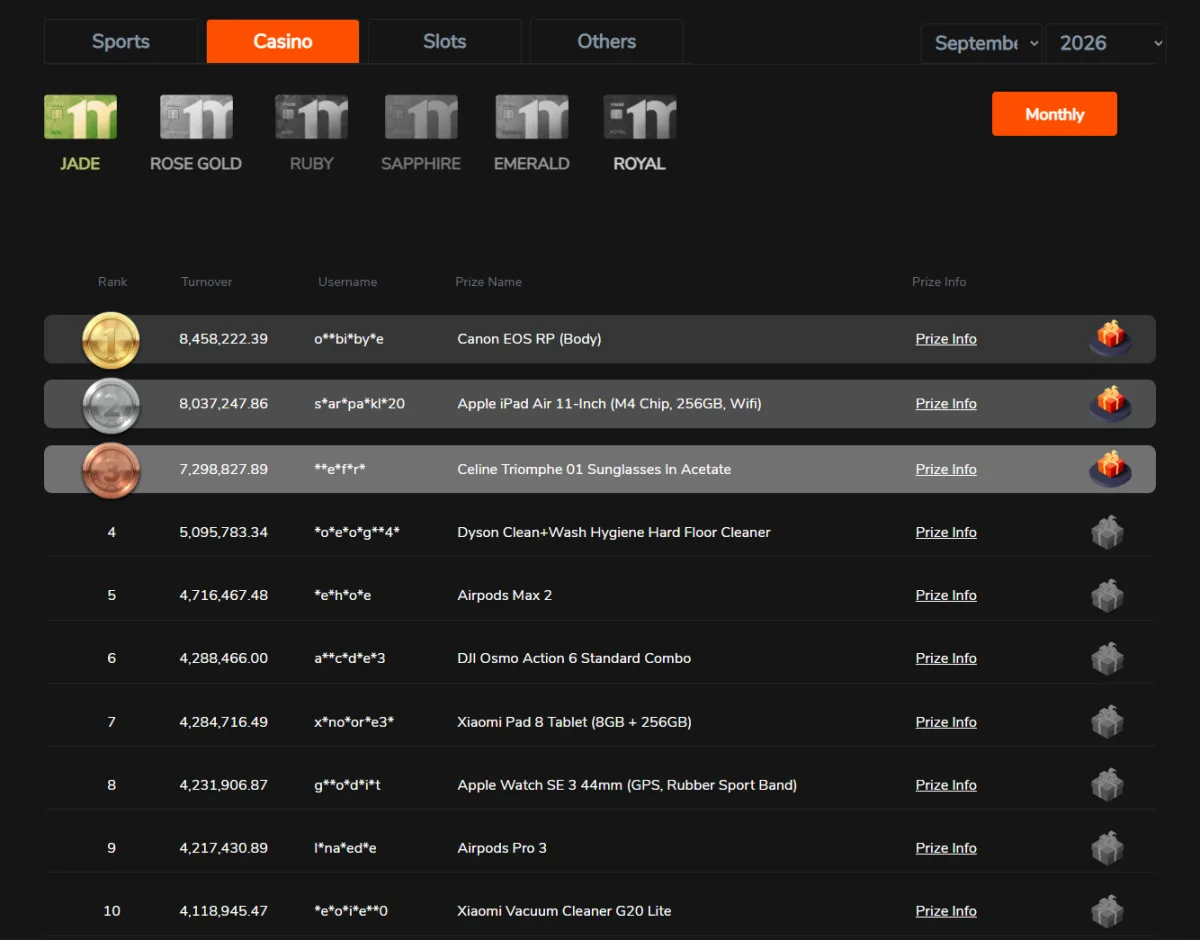This screenshot has width=1200, height=940.
Task: Open red gift box for Apple iPad Air
Action: [x=1110, y=403]
